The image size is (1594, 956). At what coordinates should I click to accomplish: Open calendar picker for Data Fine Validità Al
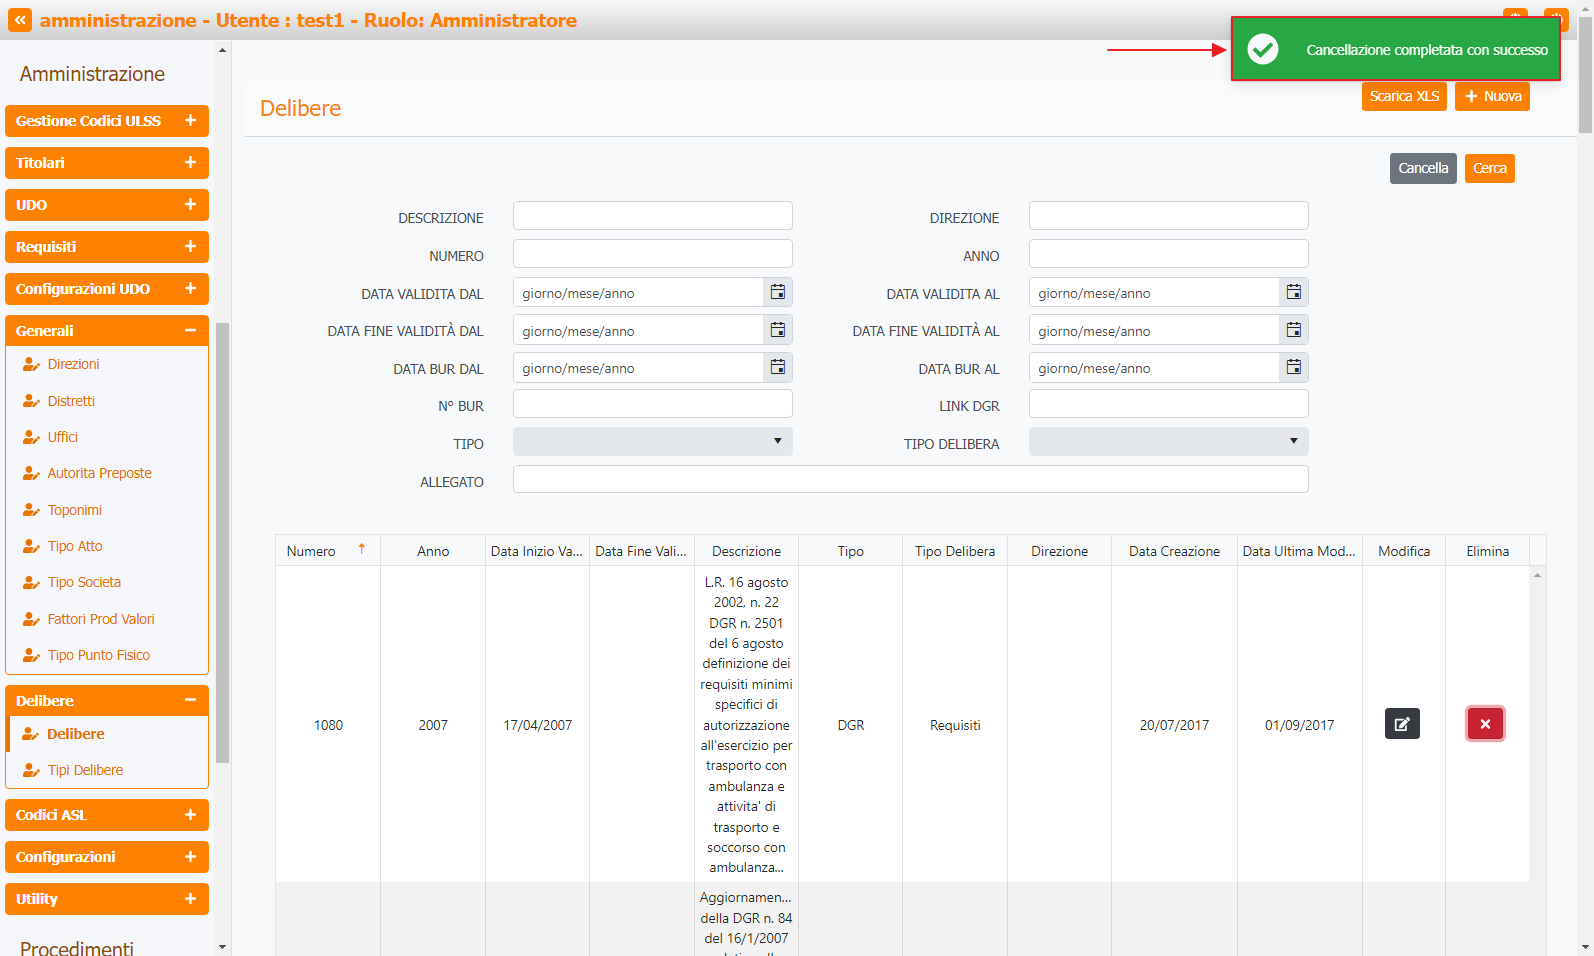(x=1293, y=330)
